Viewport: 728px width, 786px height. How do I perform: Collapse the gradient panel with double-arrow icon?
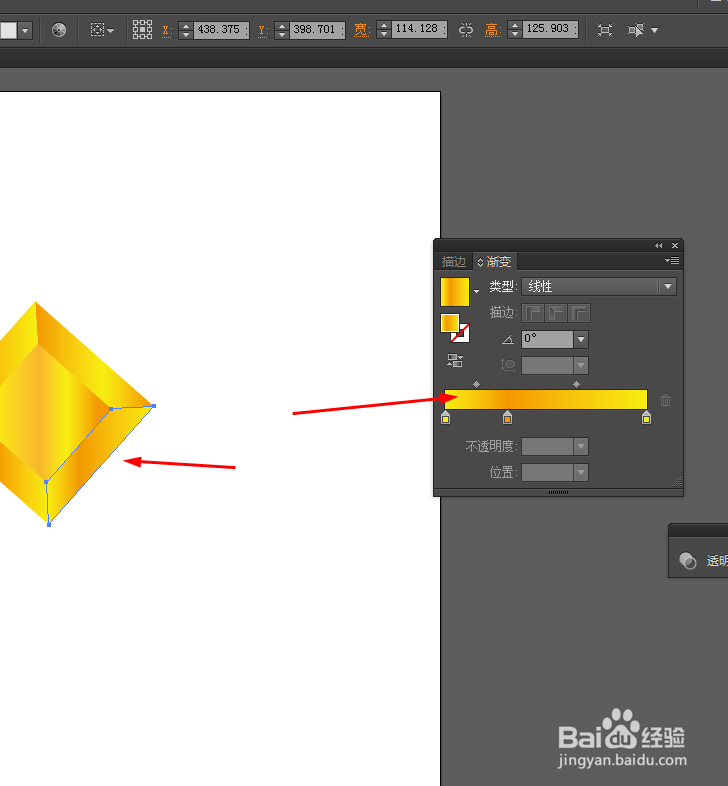click(x=658, y=246)
